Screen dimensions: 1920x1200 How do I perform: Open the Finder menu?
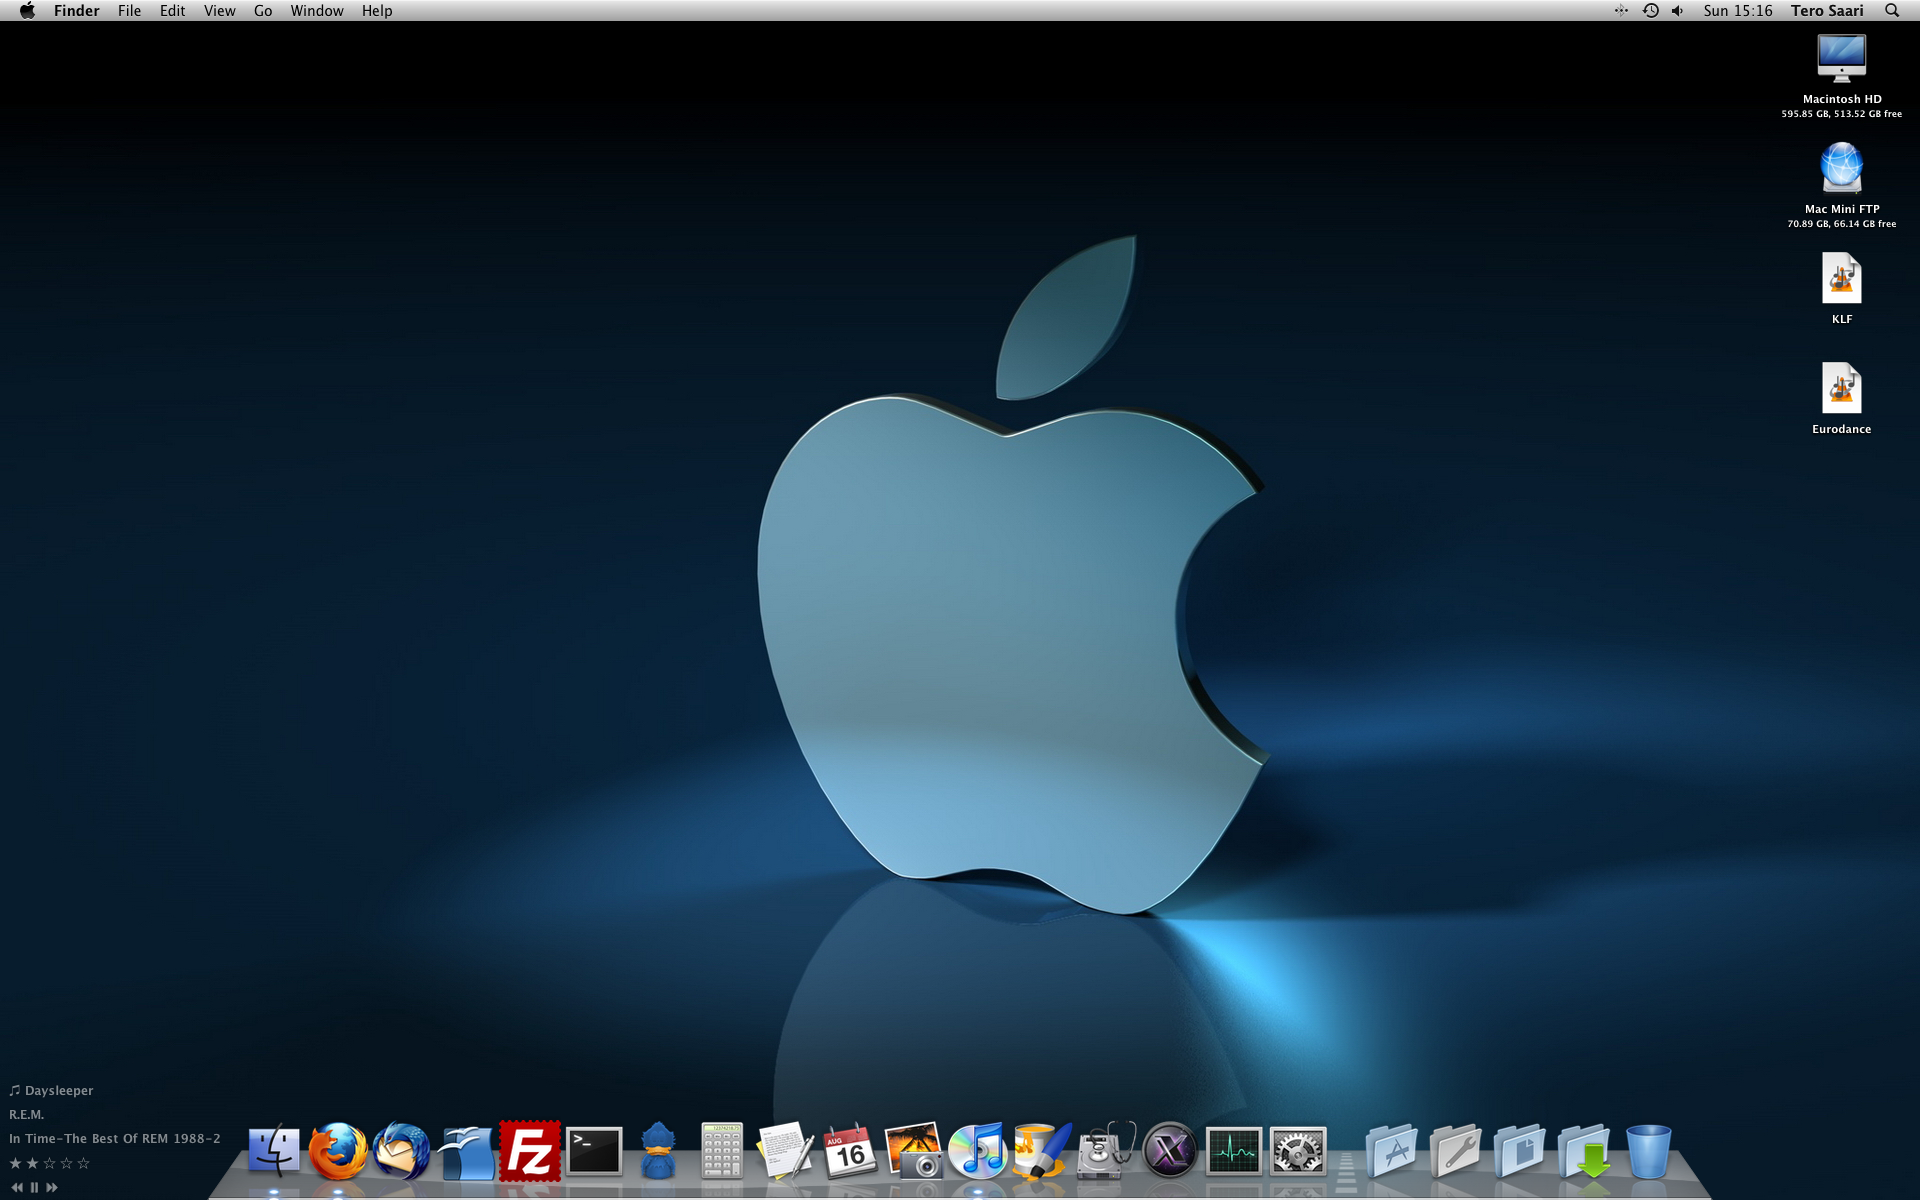76,11
